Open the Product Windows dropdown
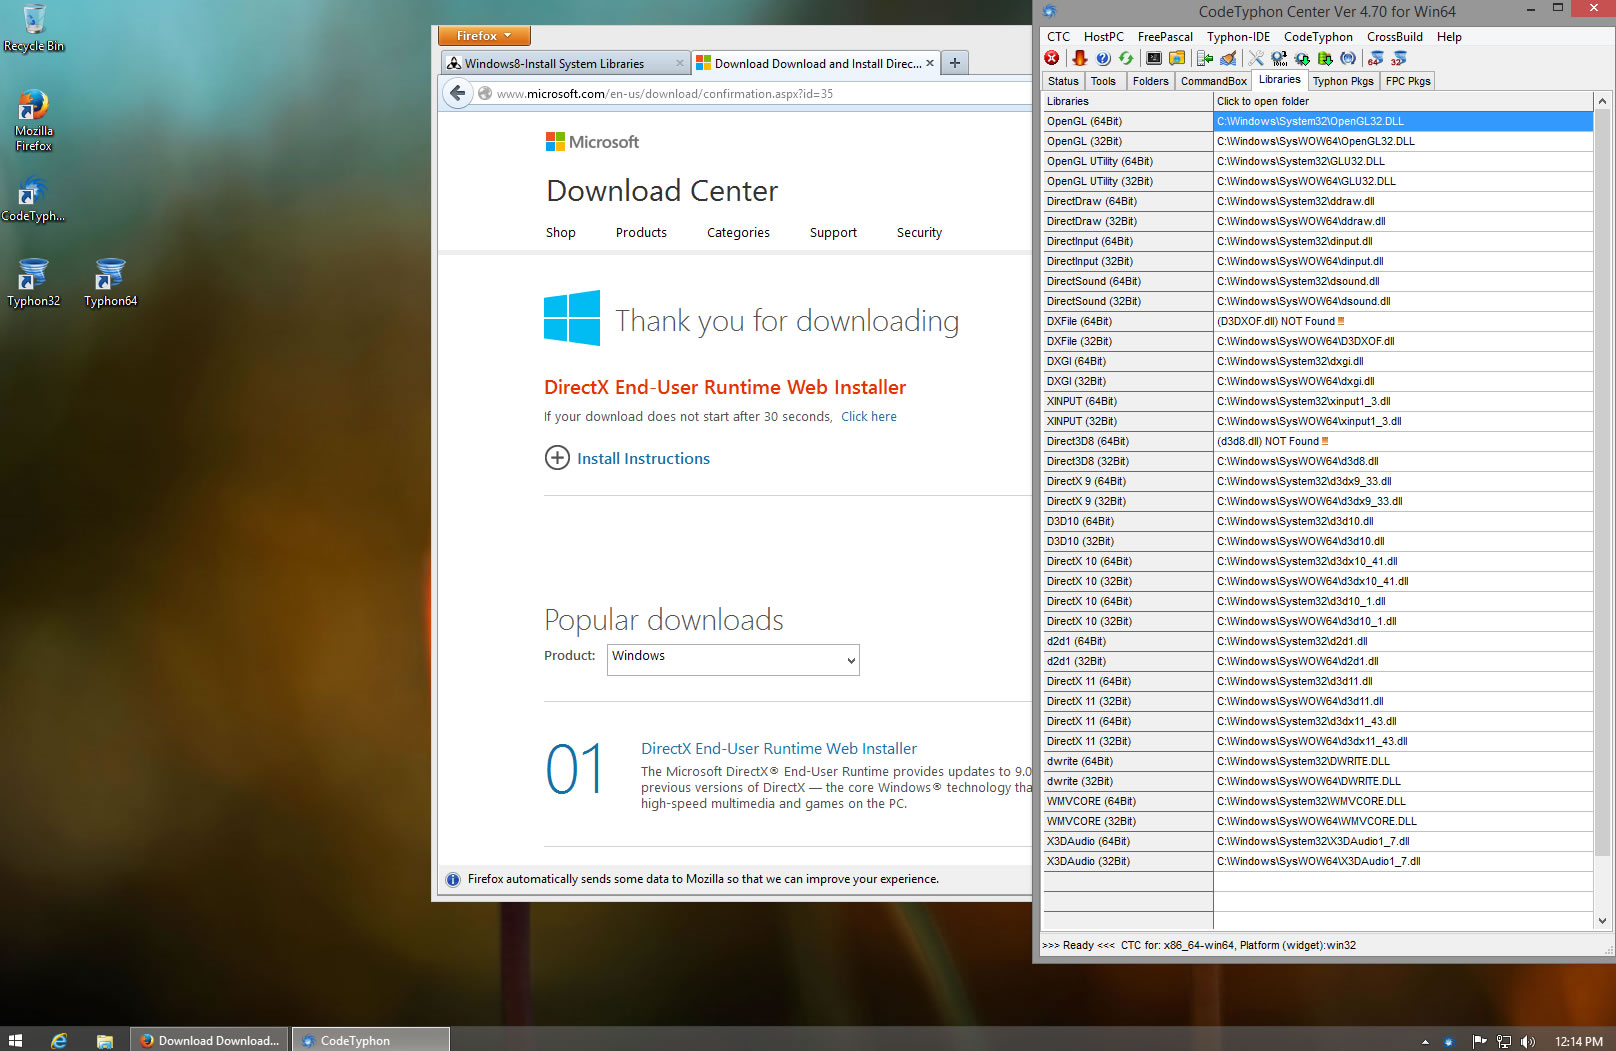 (733, 659)
